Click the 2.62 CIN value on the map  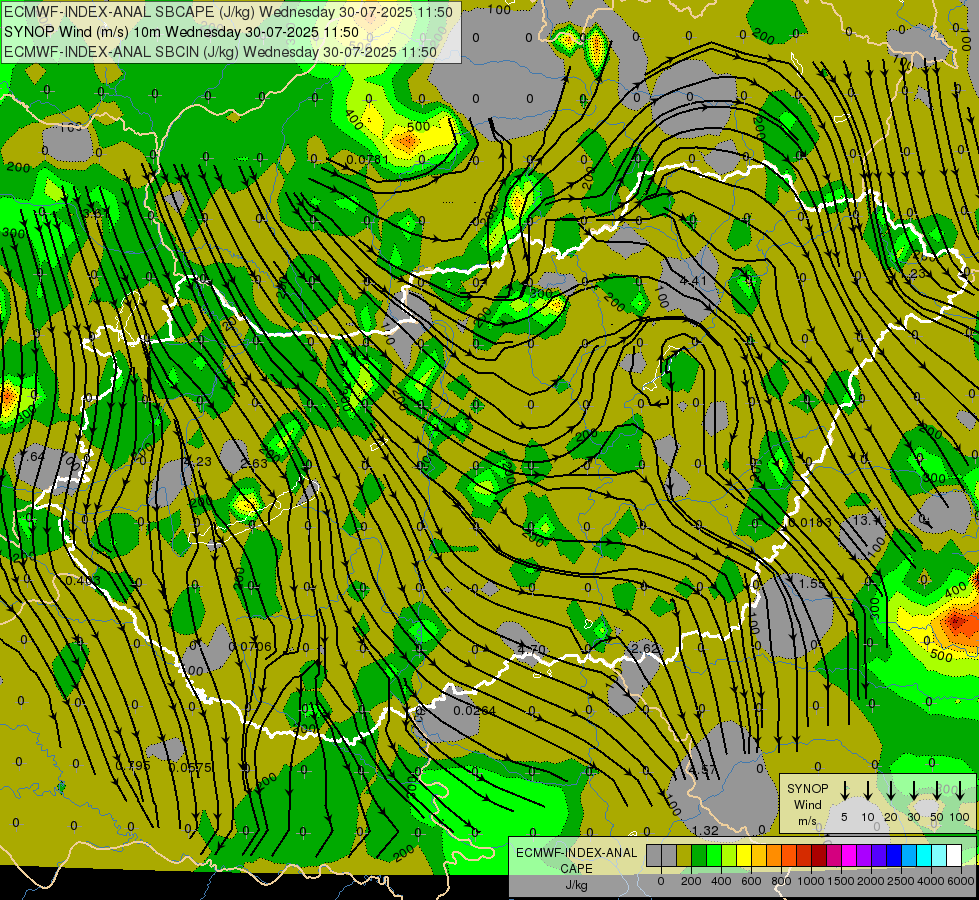[645, 648]
